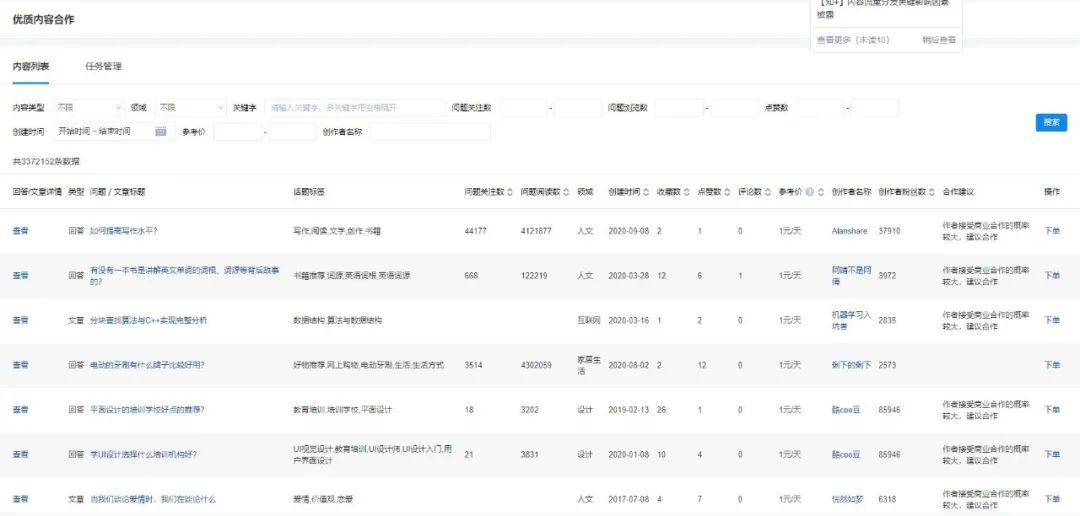Open creator profile Alanshare
The width and height of the screenshot is (1080, 516).
tap(849, 231)
